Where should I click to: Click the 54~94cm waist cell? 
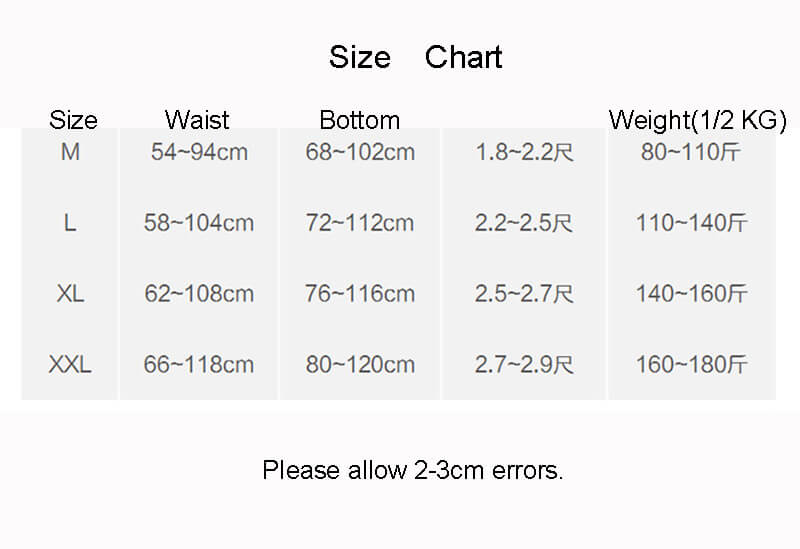pos(199,153)
